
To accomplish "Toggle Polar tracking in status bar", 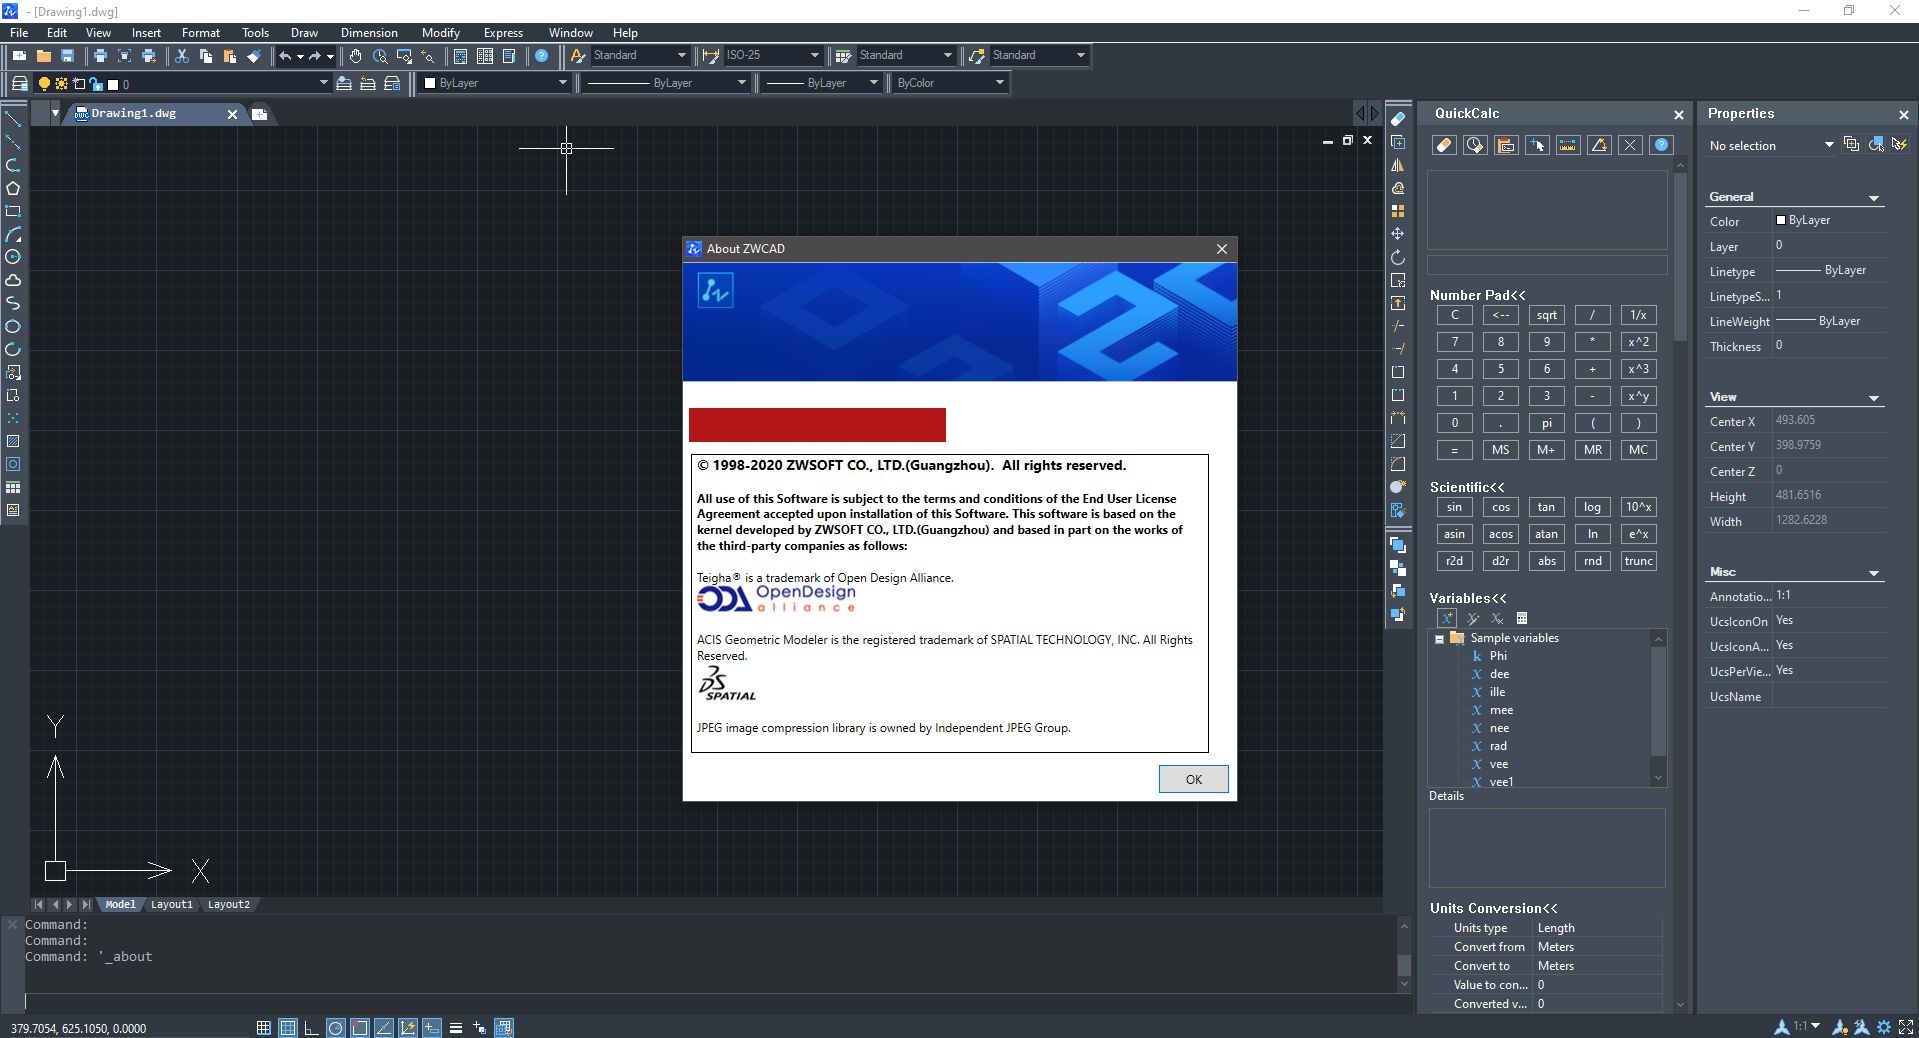I will 336,1027.
